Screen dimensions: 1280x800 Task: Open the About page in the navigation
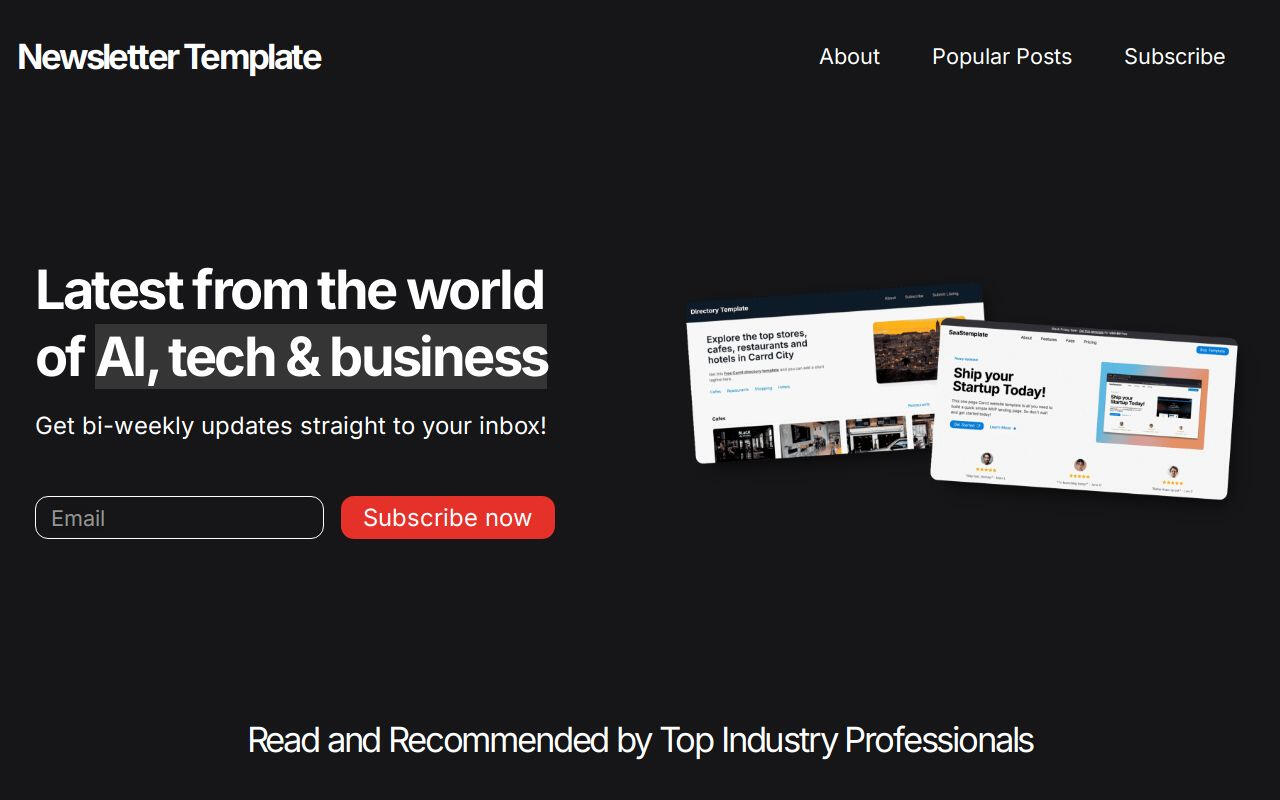click(849, 57)
